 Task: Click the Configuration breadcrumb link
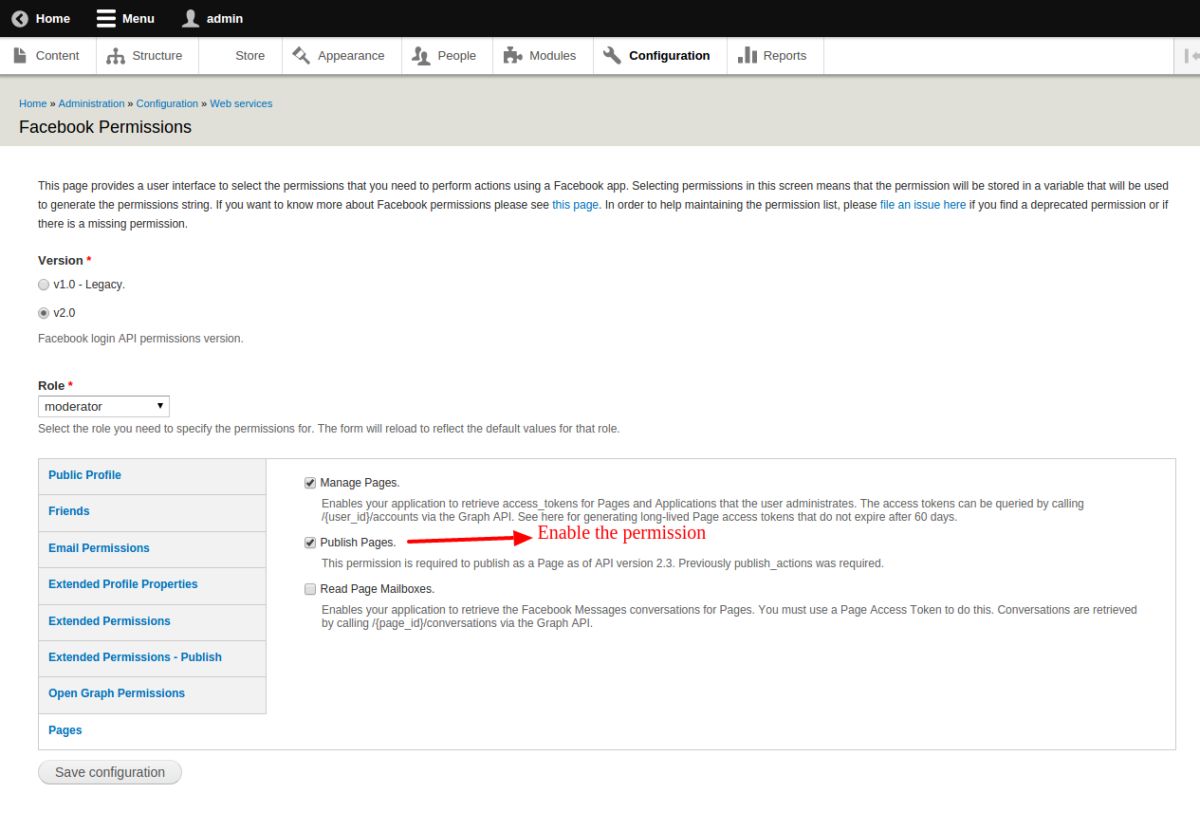167,103
